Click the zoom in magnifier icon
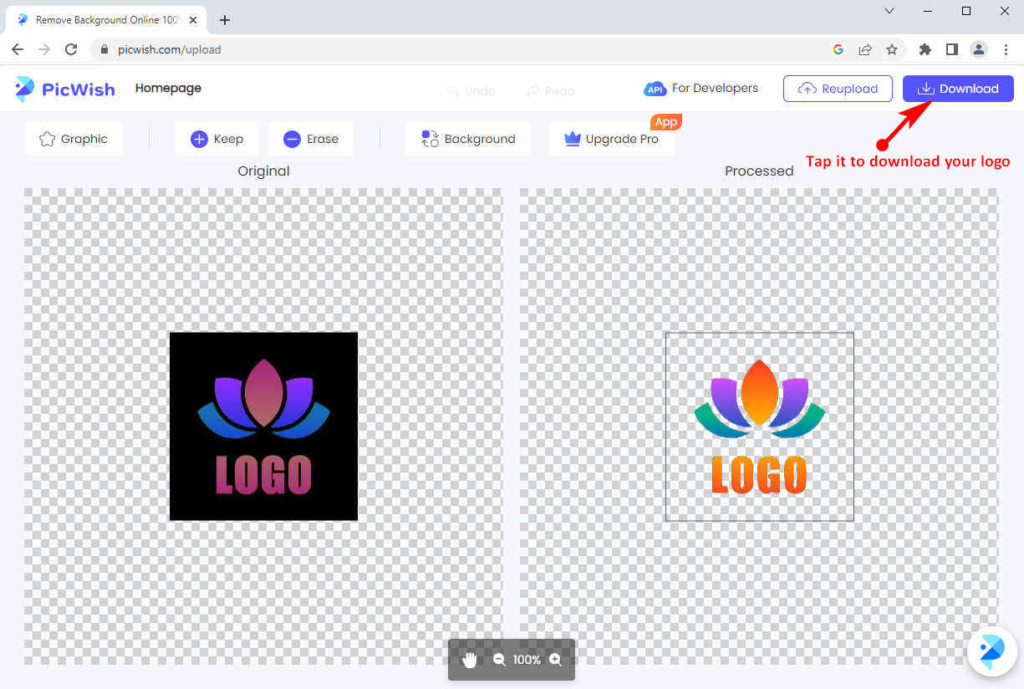The image size is (1024, 689). (x=555, y=659)
